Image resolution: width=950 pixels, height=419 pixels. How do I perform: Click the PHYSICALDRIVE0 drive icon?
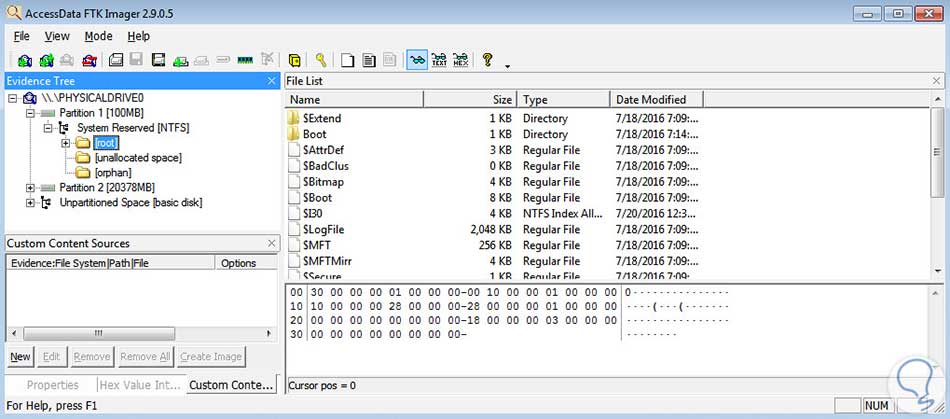coord(30,98)
